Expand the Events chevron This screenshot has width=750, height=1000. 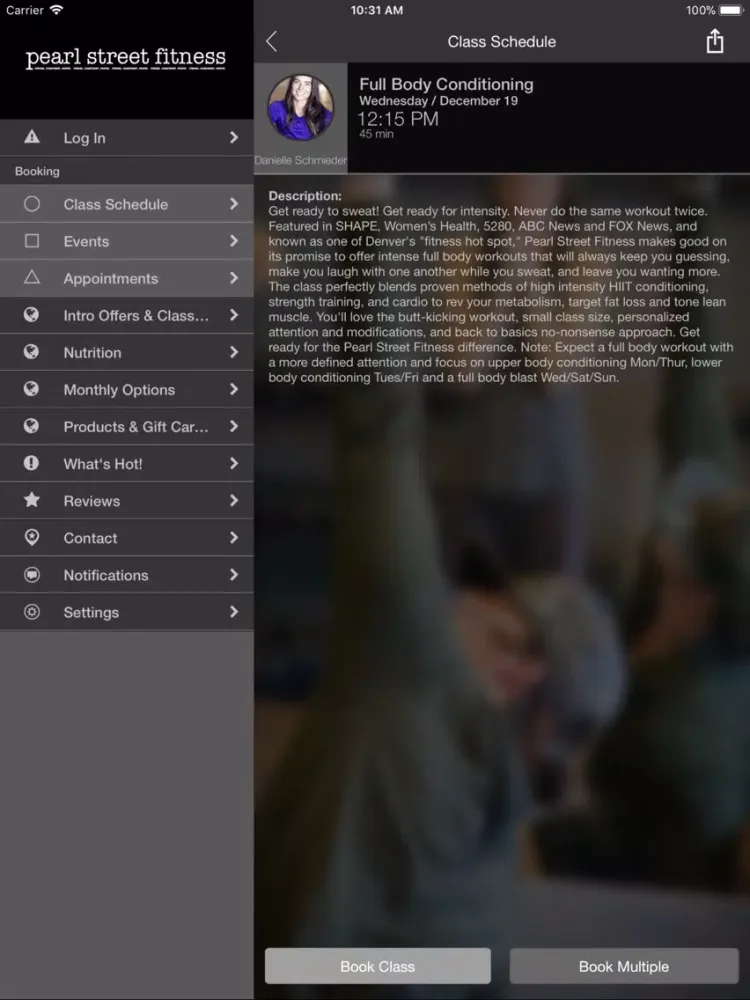click(x=234, y=240)
